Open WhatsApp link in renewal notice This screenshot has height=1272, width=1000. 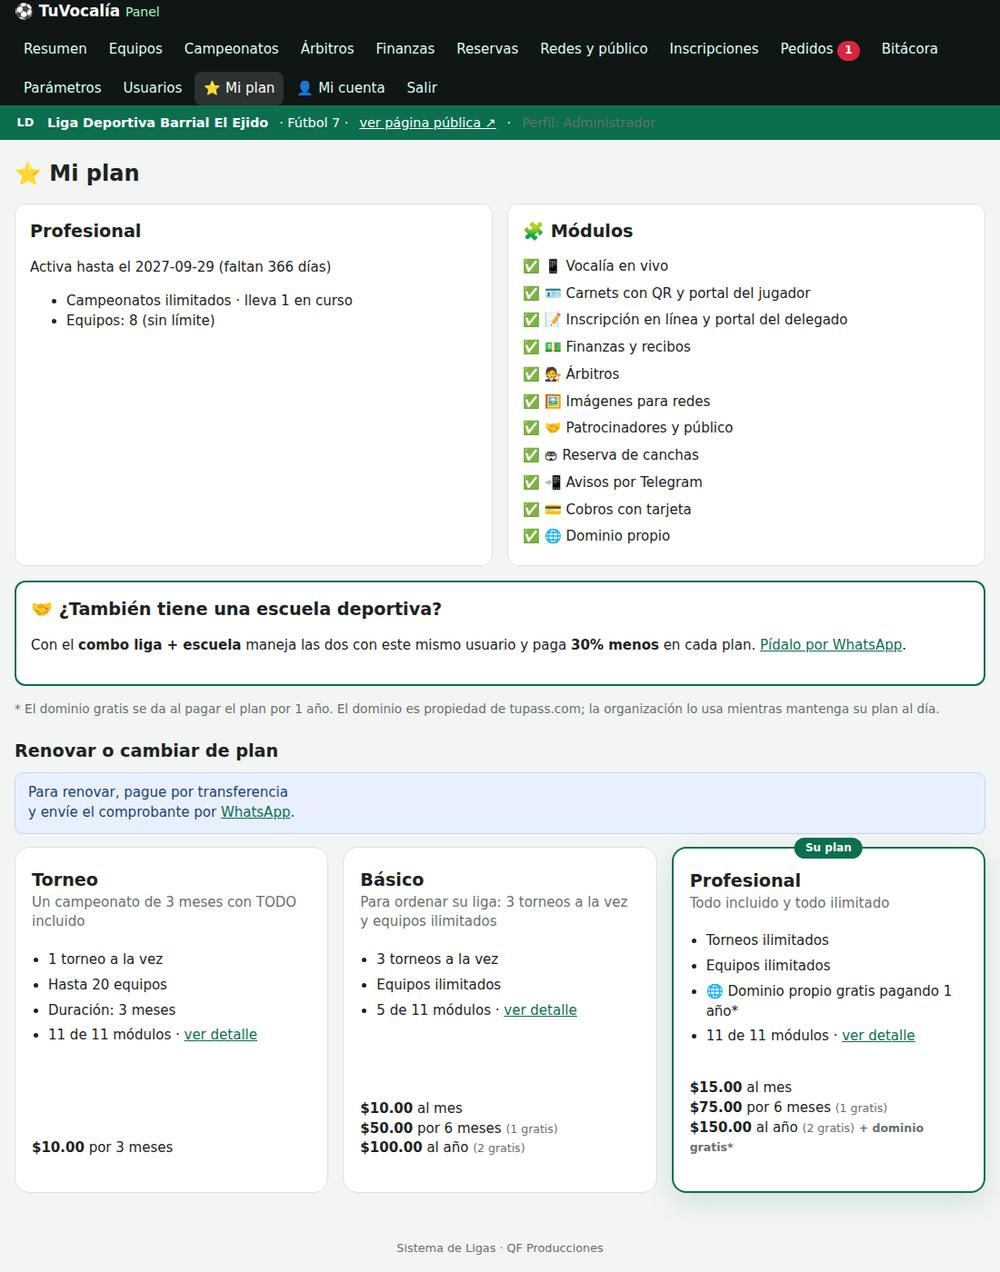[255, 812]
